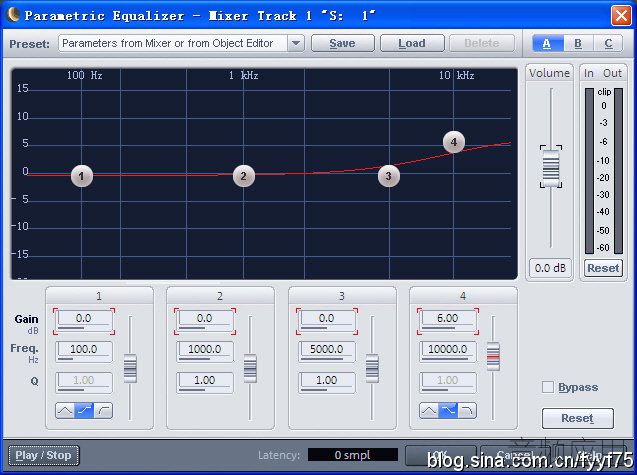The height and width of the screenshot is (475, 637).
Task: Confirm the dialog with OK
Action: pos(441,455)
